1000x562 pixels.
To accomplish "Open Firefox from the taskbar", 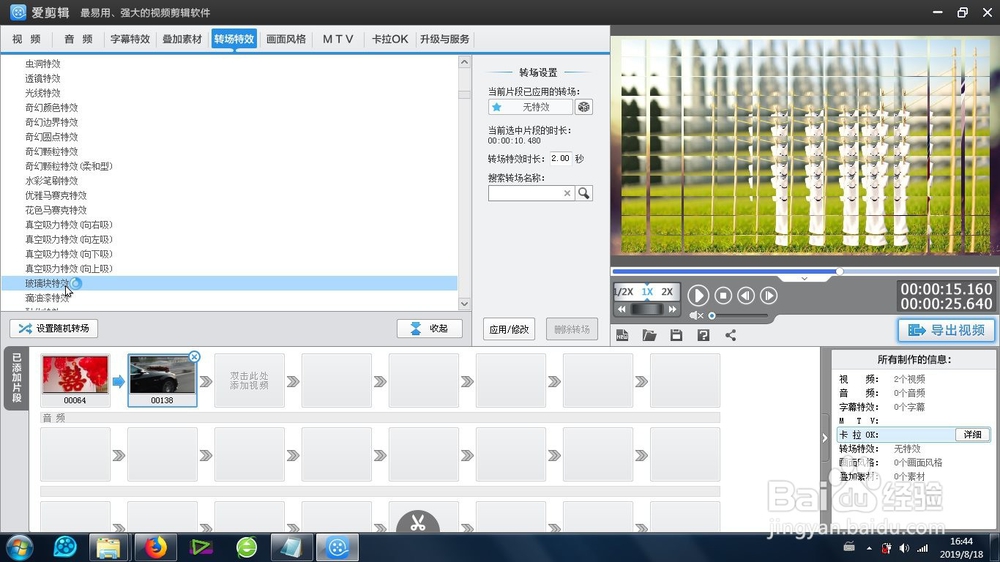I will (155, 547).
